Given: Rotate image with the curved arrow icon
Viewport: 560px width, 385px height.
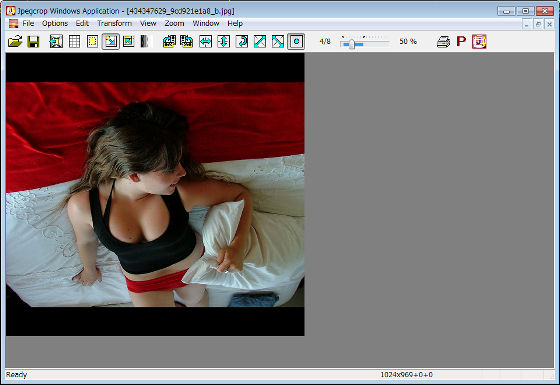Looking at the screenshot, I should pos(242,42).
